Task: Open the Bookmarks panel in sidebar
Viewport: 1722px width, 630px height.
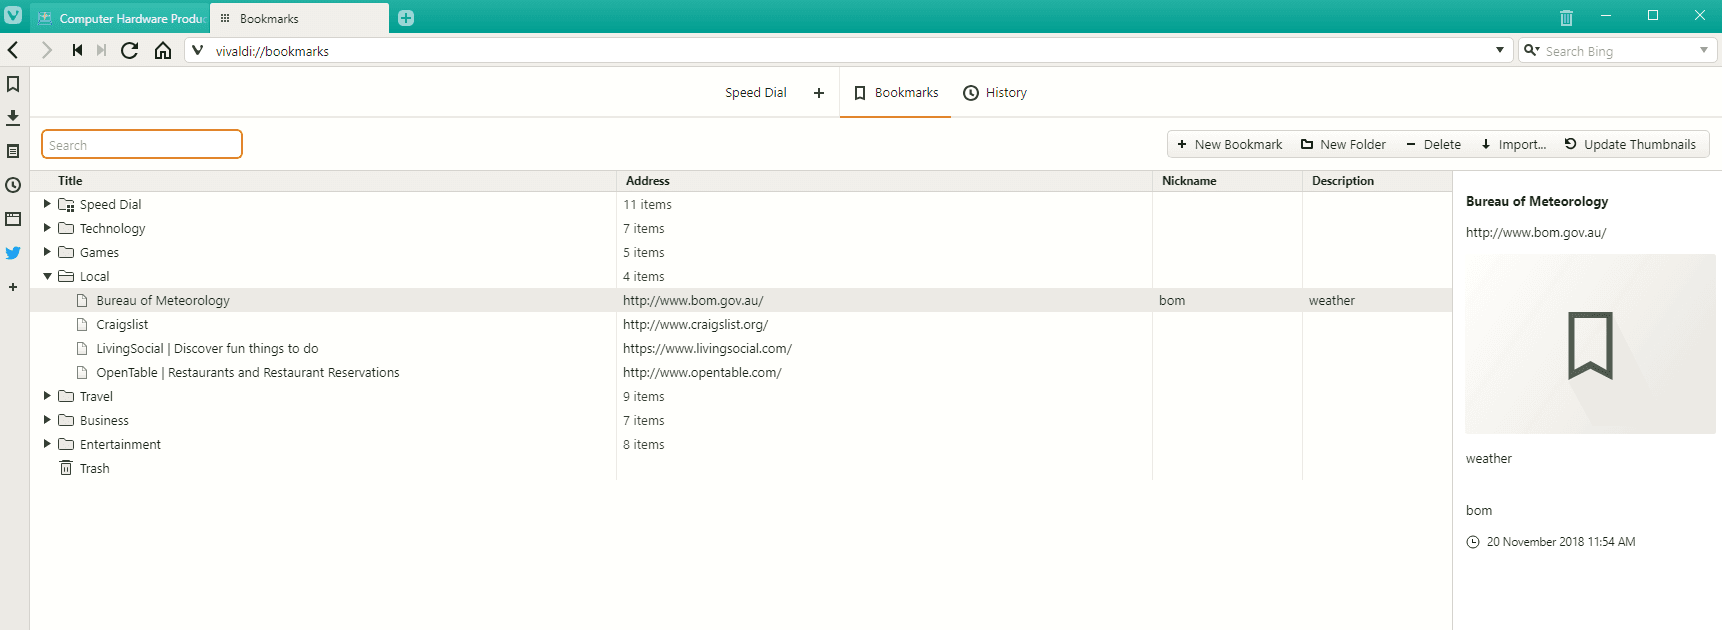Action: (x=13, y=84)
